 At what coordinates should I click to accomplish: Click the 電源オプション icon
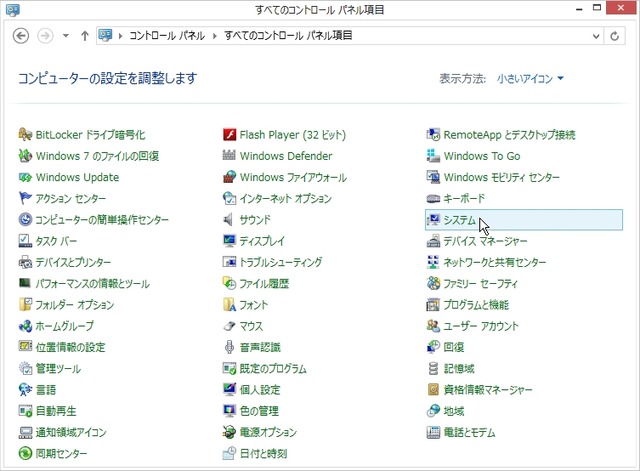coord(229,432)
